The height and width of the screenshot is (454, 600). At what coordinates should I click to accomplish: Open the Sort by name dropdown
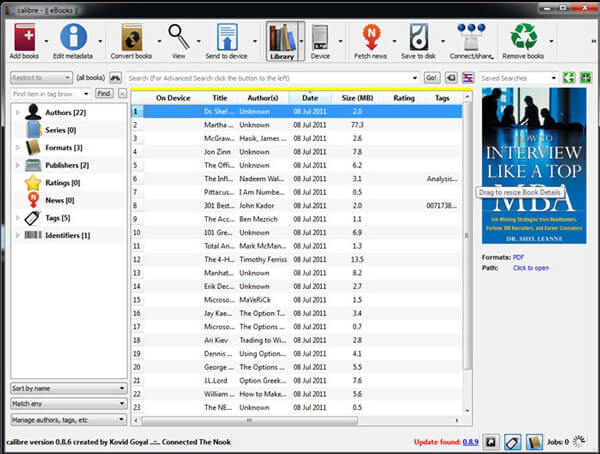[x=67, y=387]
